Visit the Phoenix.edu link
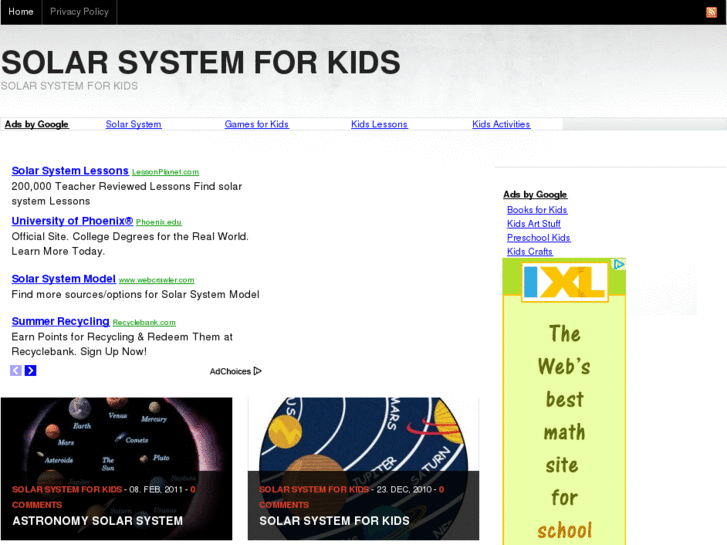The height and width of the screenshot is (545, 727). coord(159,222)
